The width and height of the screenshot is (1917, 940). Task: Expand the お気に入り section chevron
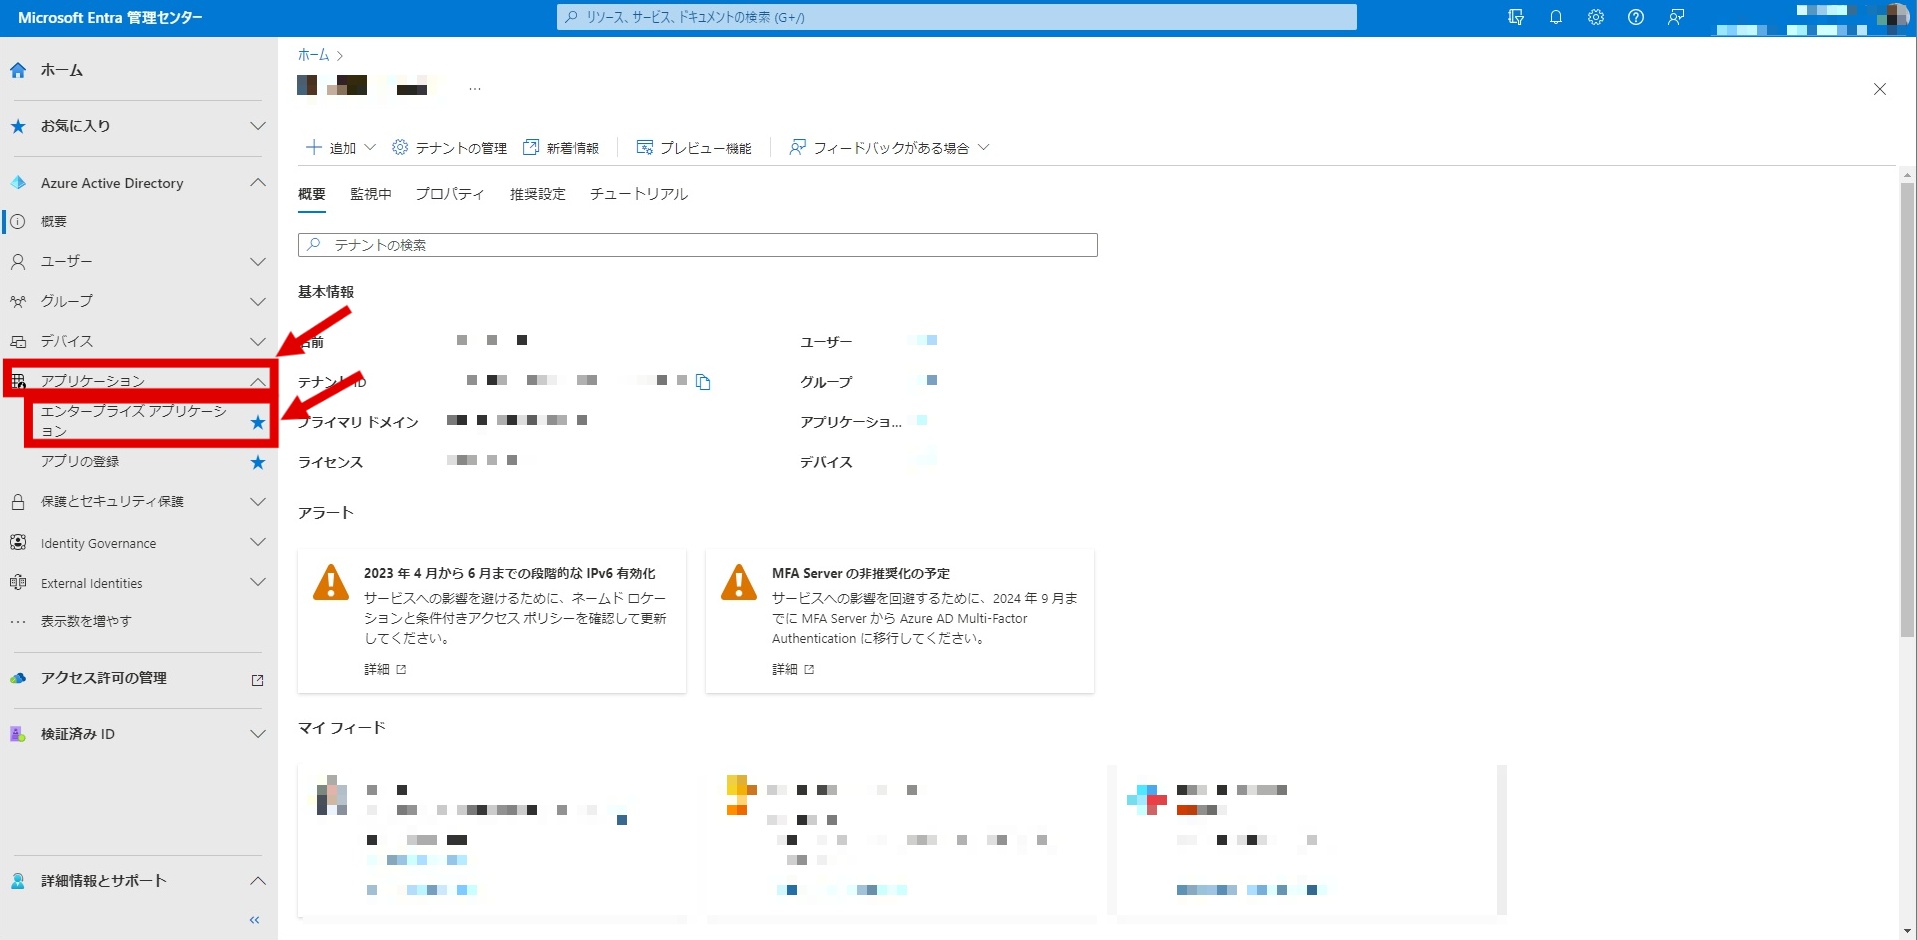(258, 126)
